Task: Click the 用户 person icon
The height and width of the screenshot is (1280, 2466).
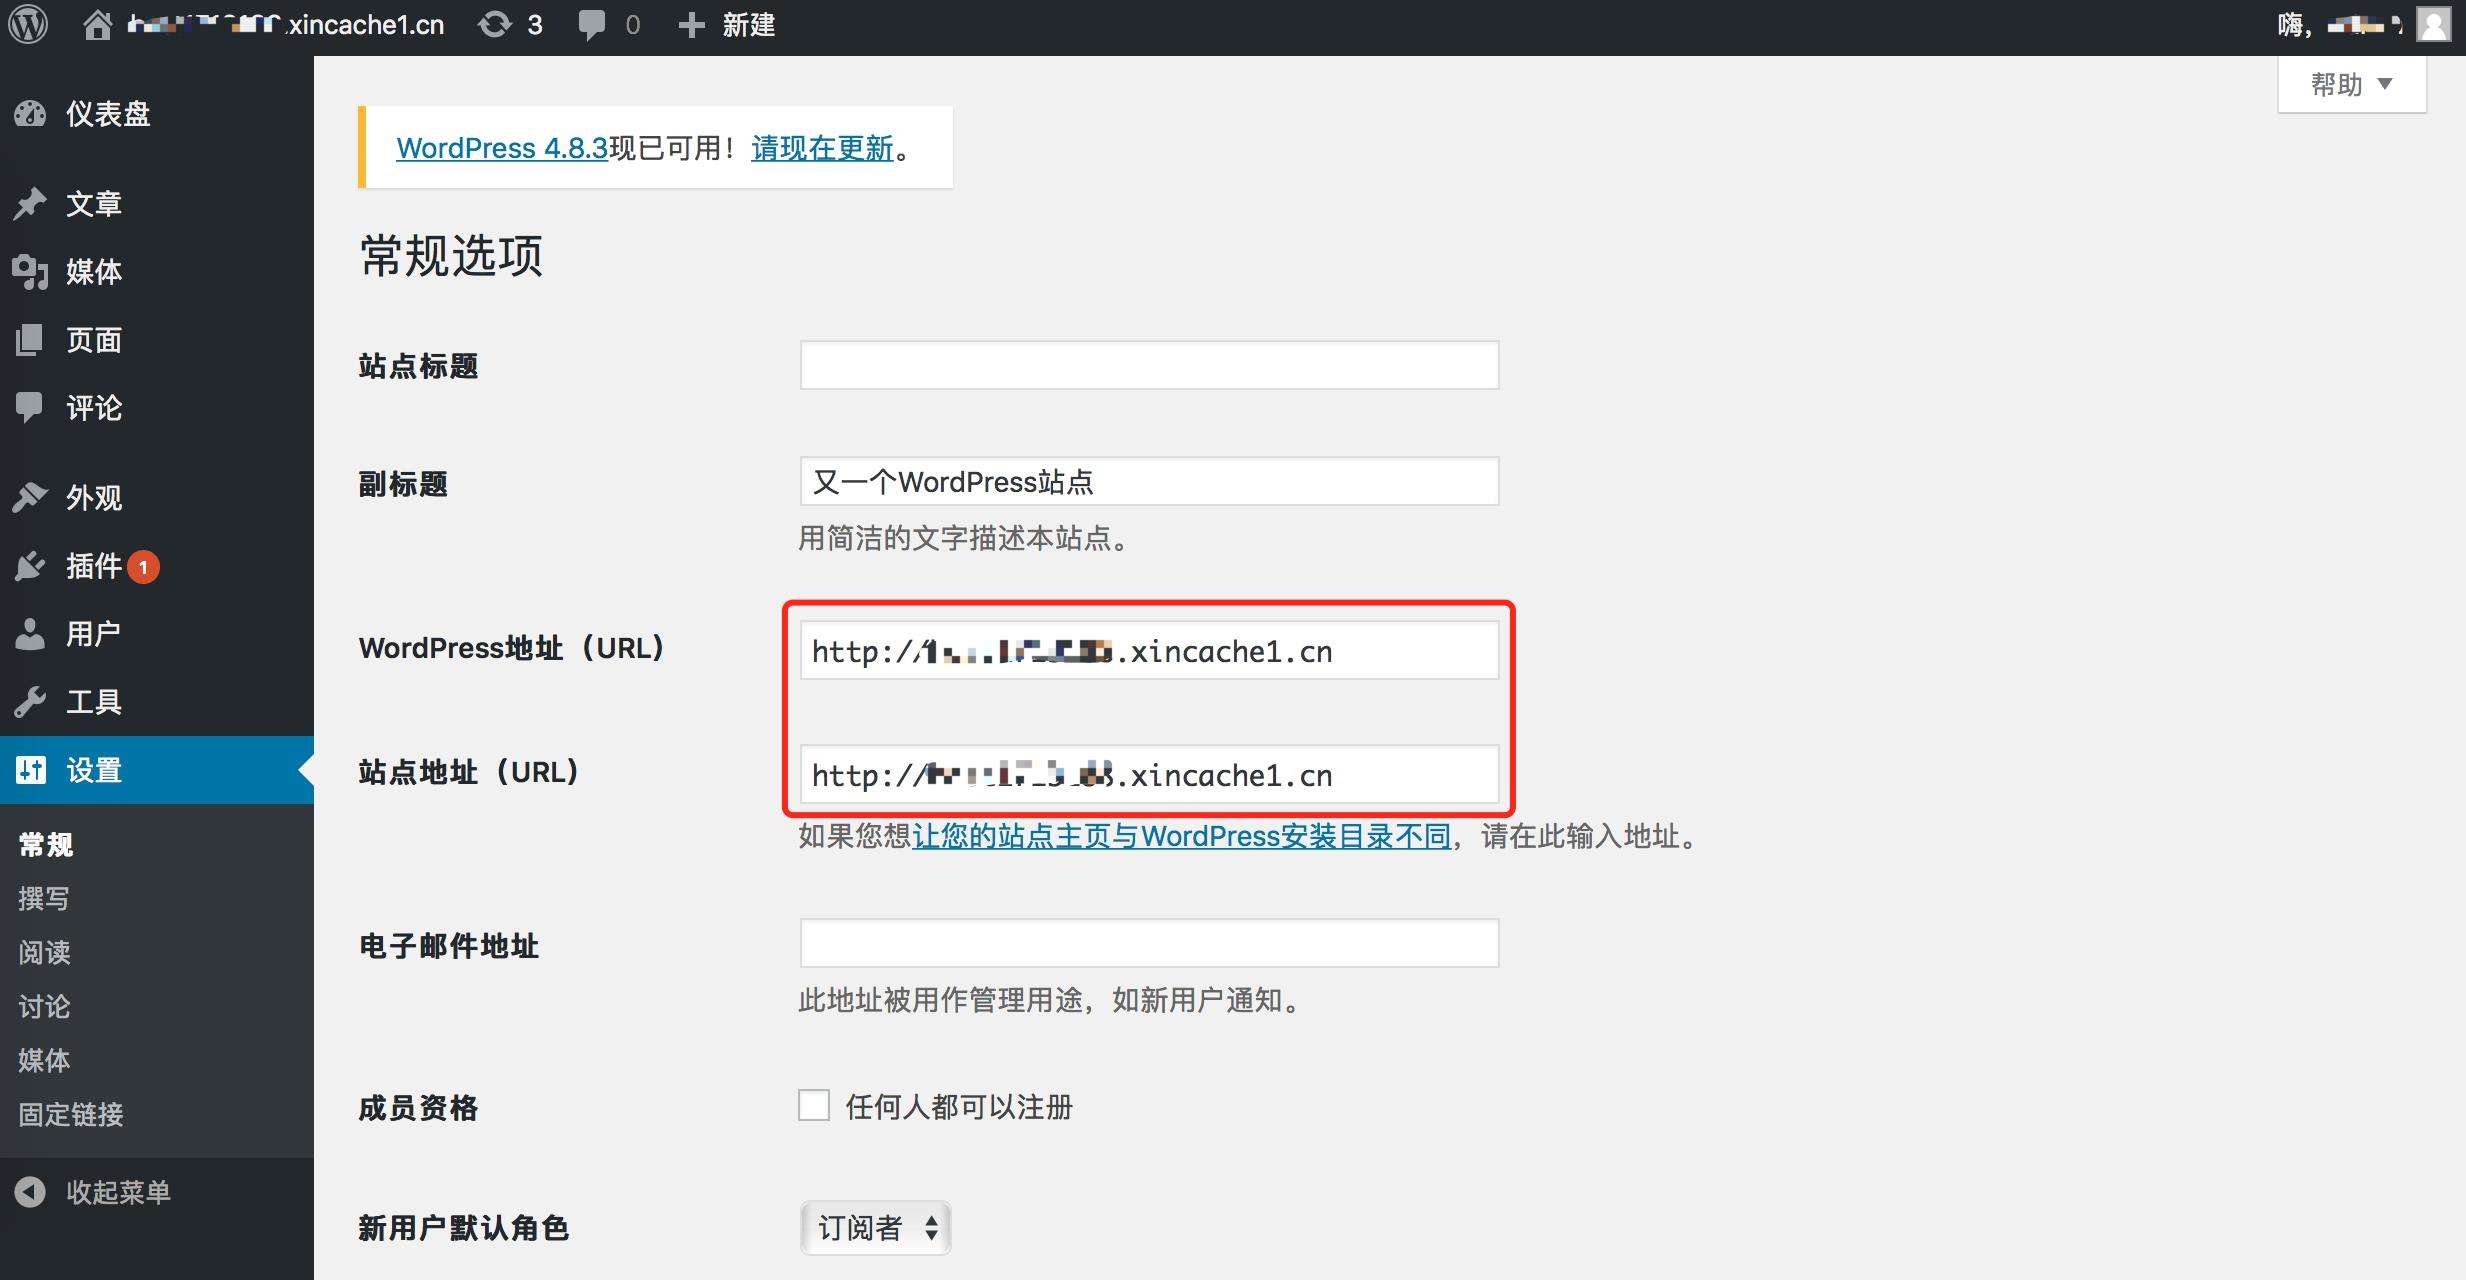Action: [x=30, y=634]
